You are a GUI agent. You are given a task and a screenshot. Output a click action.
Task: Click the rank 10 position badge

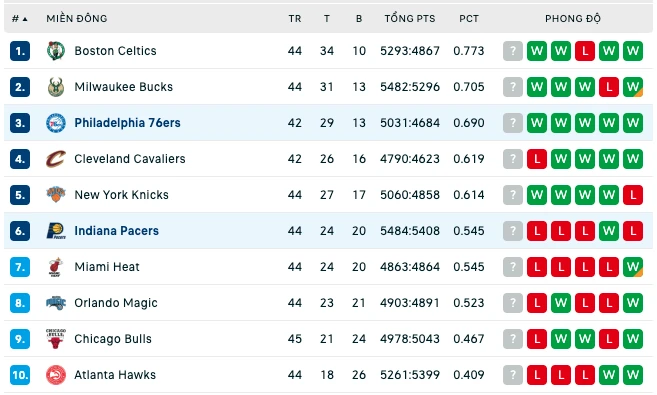tap(20, 375)
